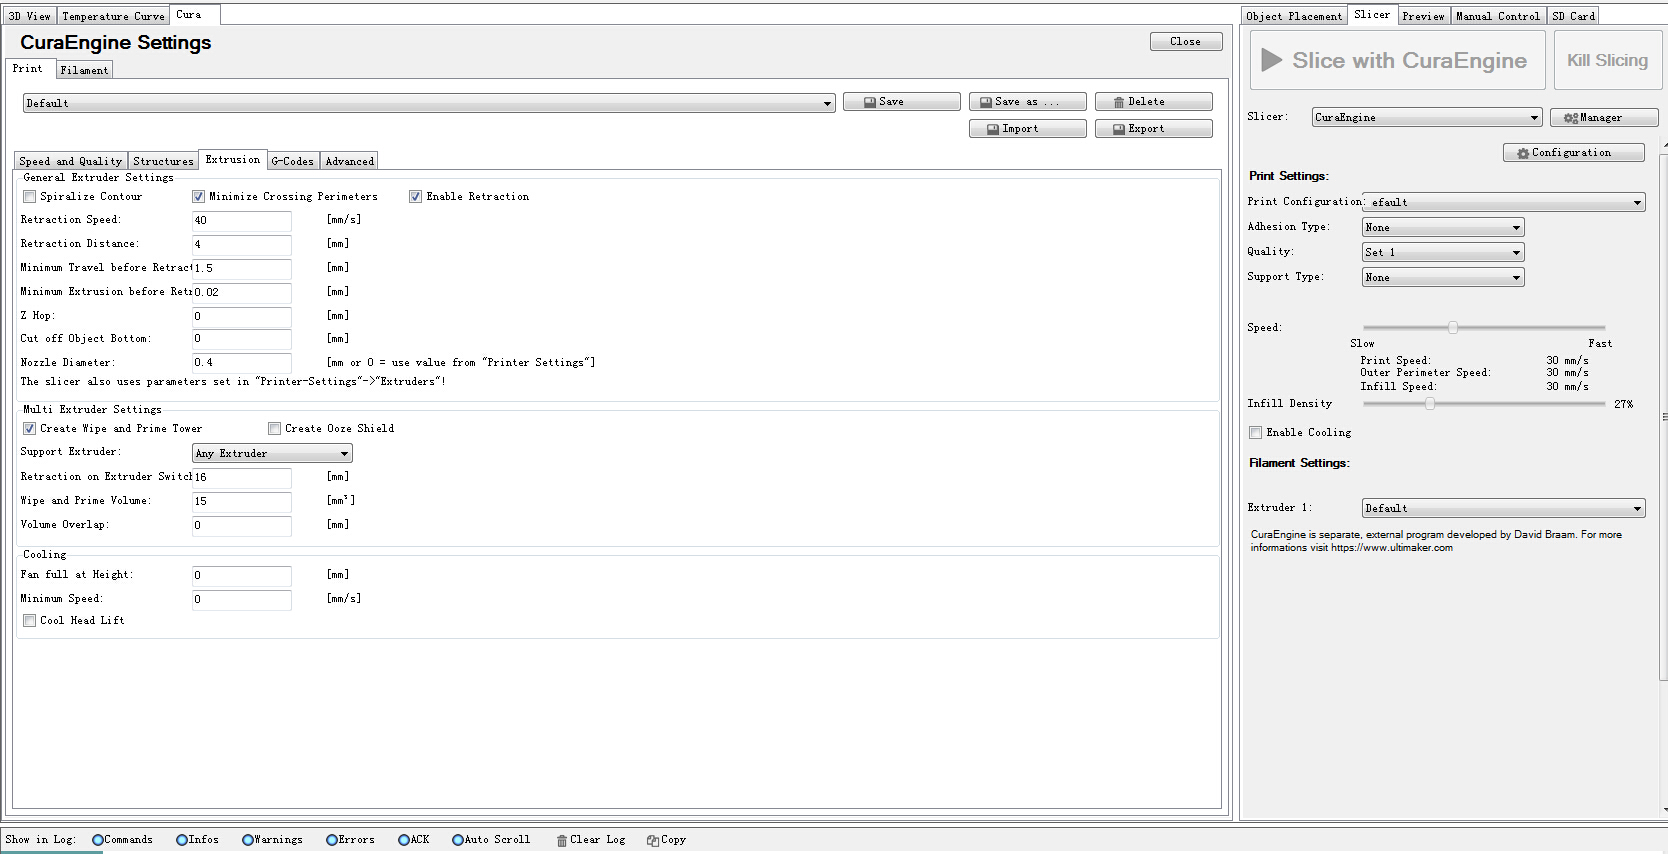
Task: Edit the Minimum Speed cooling field
Action: (x=242, y=599)
